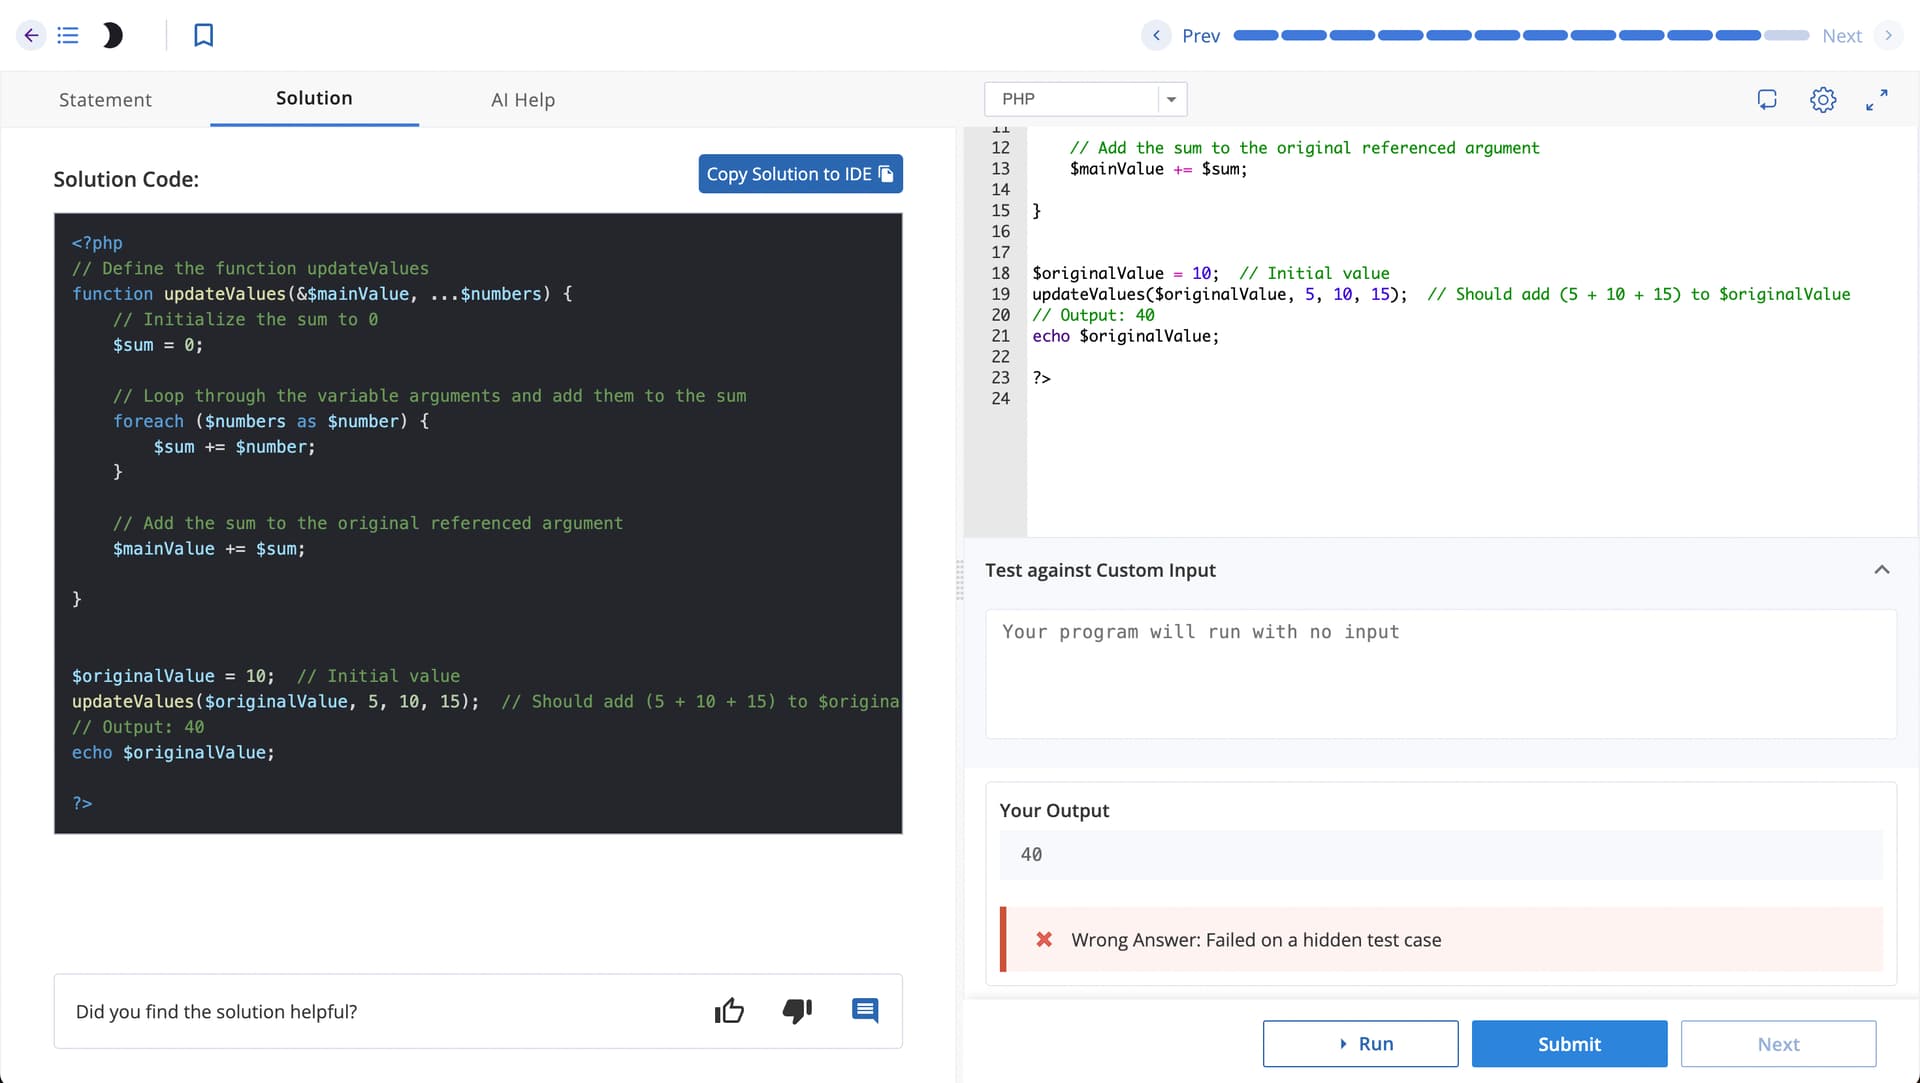Collapse Test against Custom Input section
Viewport: 1920px width, 1083px height.
[1881, 570]
